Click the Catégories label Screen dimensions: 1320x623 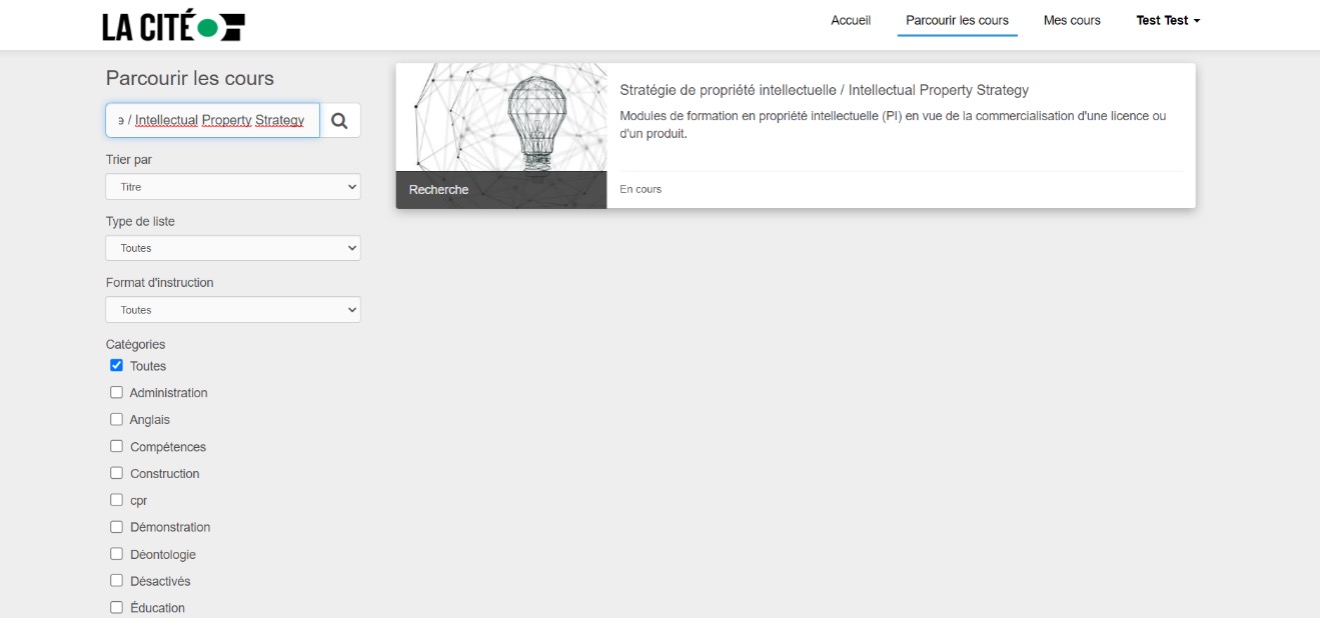(136, 344)
